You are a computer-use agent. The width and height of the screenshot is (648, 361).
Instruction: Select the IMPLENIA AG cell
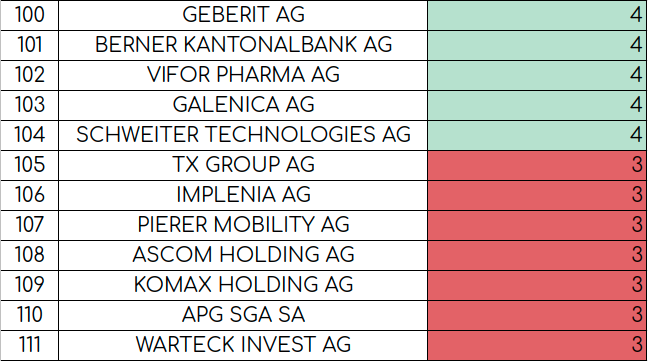[x=243, y=195]
